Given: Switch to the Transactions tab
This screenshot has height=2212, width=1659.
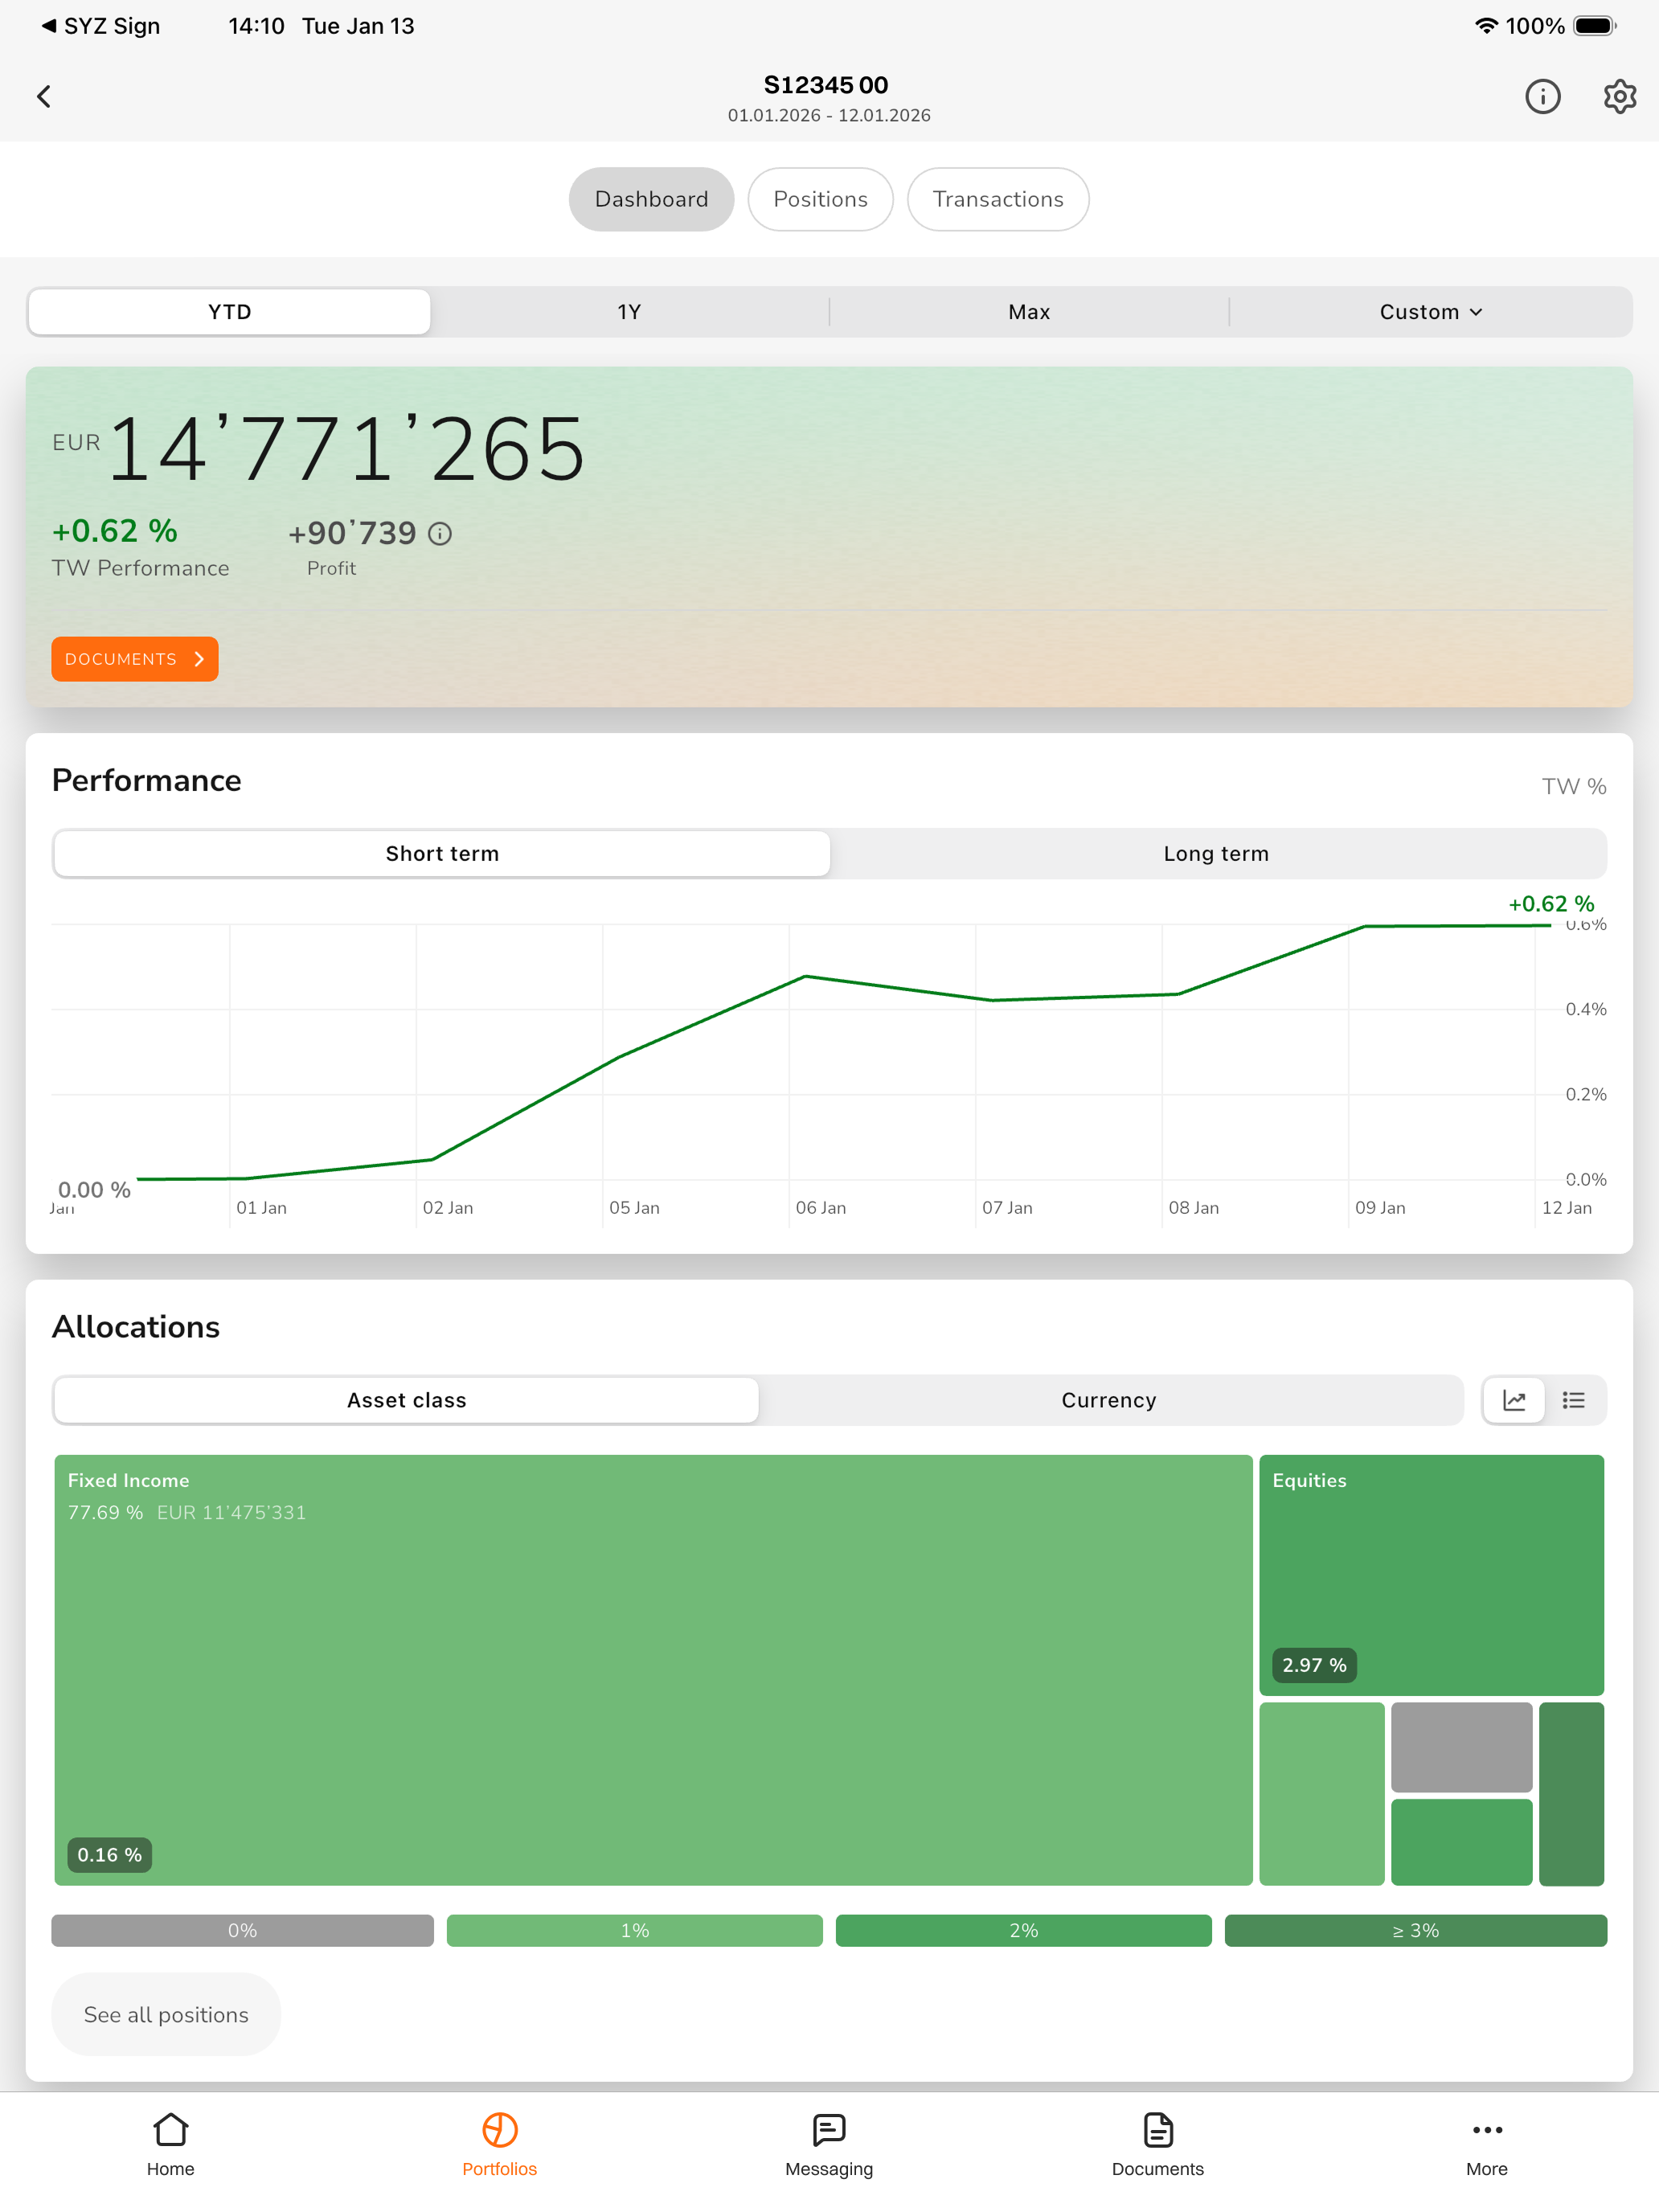Looking at the screenshot, I should coord(998,199).
